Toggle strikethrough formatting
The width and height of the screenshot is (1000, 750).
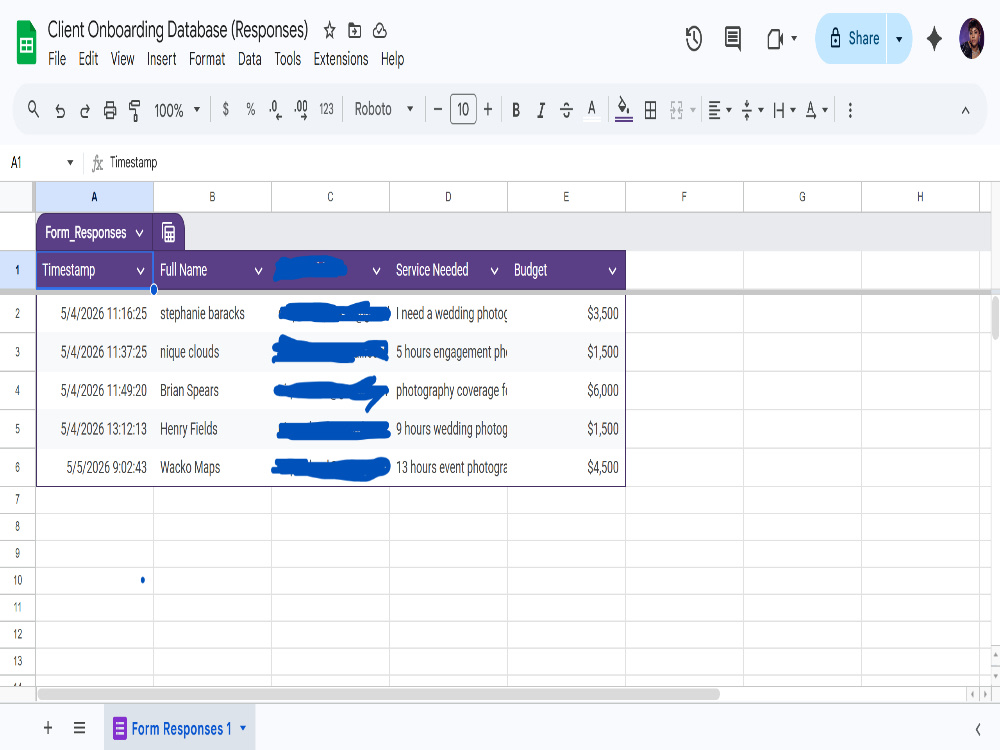point(566,110)
